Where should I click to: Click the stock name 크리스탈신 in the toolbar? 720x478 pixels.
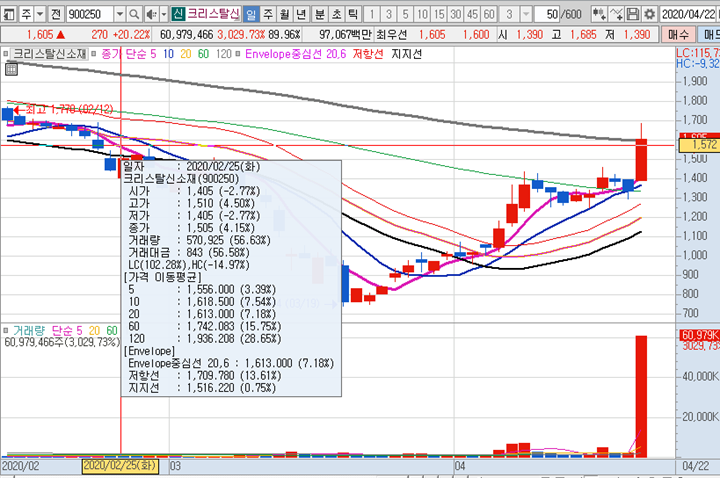tap(213, 14)
